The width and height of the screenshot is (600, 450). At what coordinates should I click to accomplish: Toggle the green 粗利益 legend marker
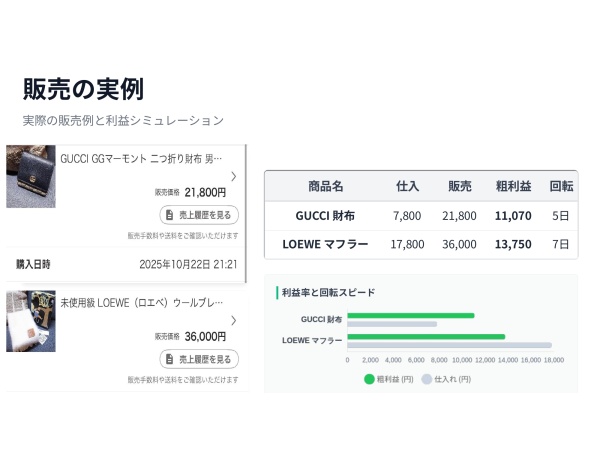click(x=370, y=379)
